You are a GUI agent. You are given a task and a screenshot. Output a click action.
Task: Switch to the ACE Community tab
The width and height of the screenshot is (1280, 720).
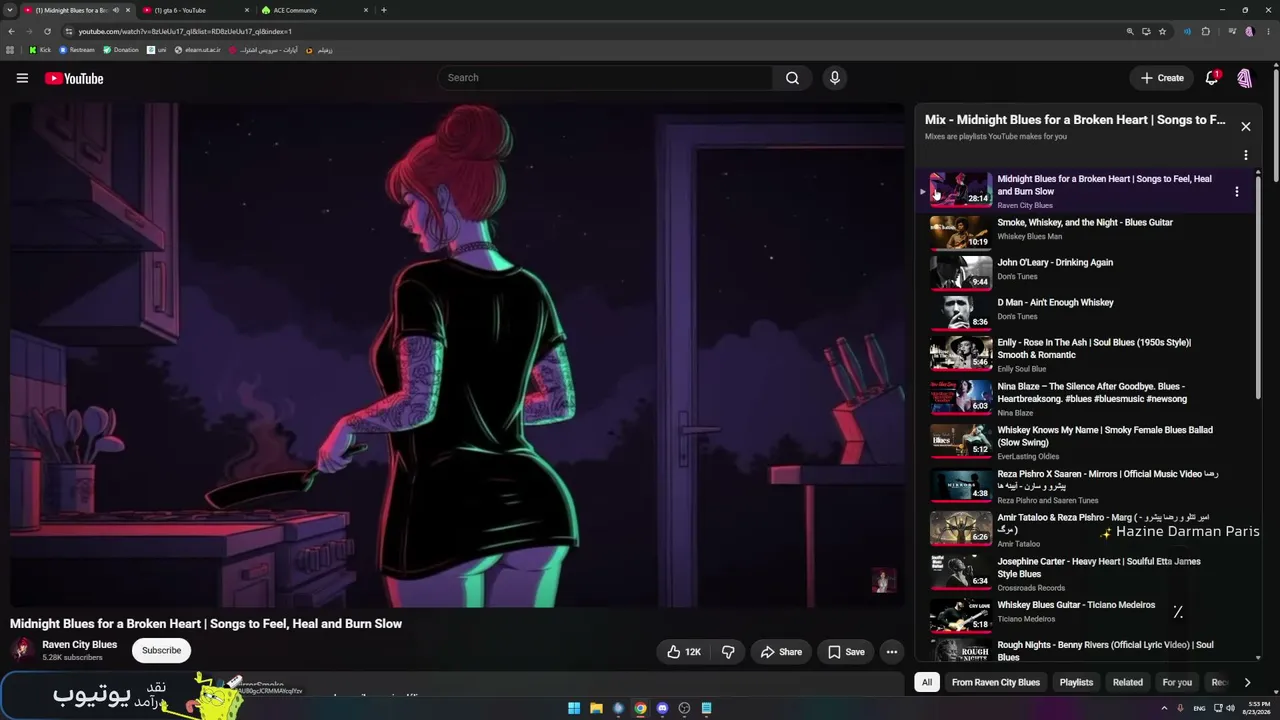click(314, 10)
